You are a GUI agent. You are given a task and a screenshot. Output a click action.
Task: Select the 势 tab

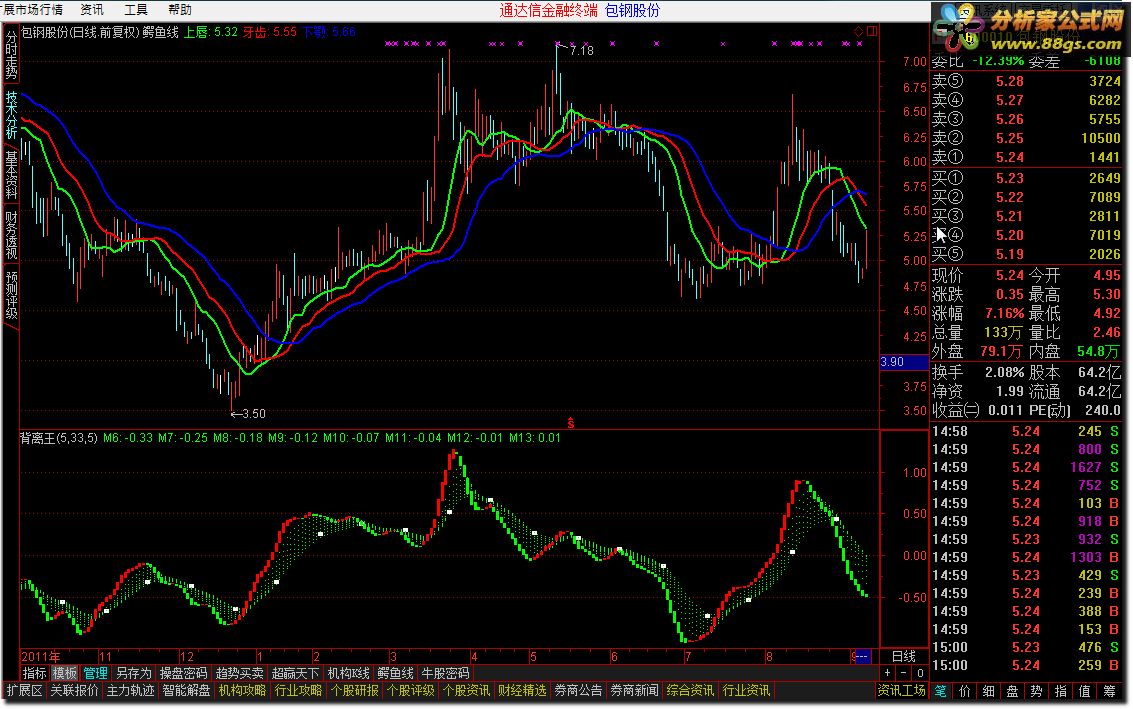tap(1037, 691)
